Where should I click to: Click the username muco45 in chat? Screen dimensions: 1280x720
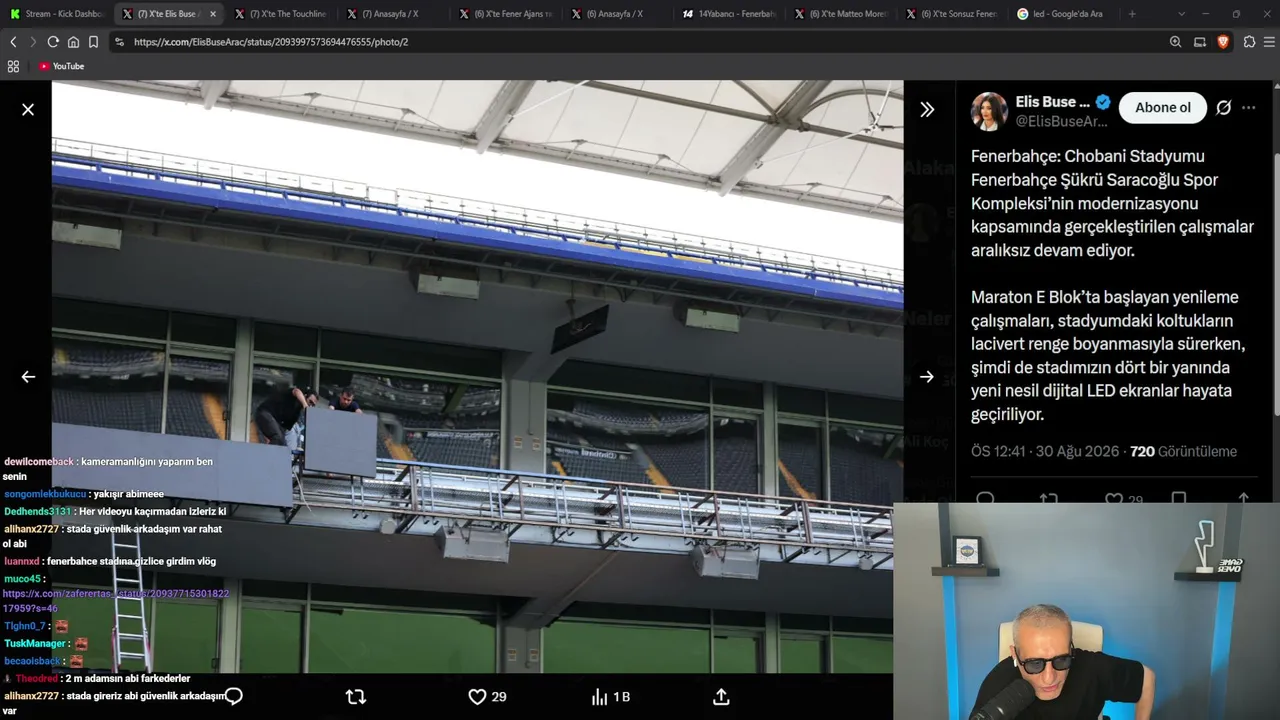(22, 579)
